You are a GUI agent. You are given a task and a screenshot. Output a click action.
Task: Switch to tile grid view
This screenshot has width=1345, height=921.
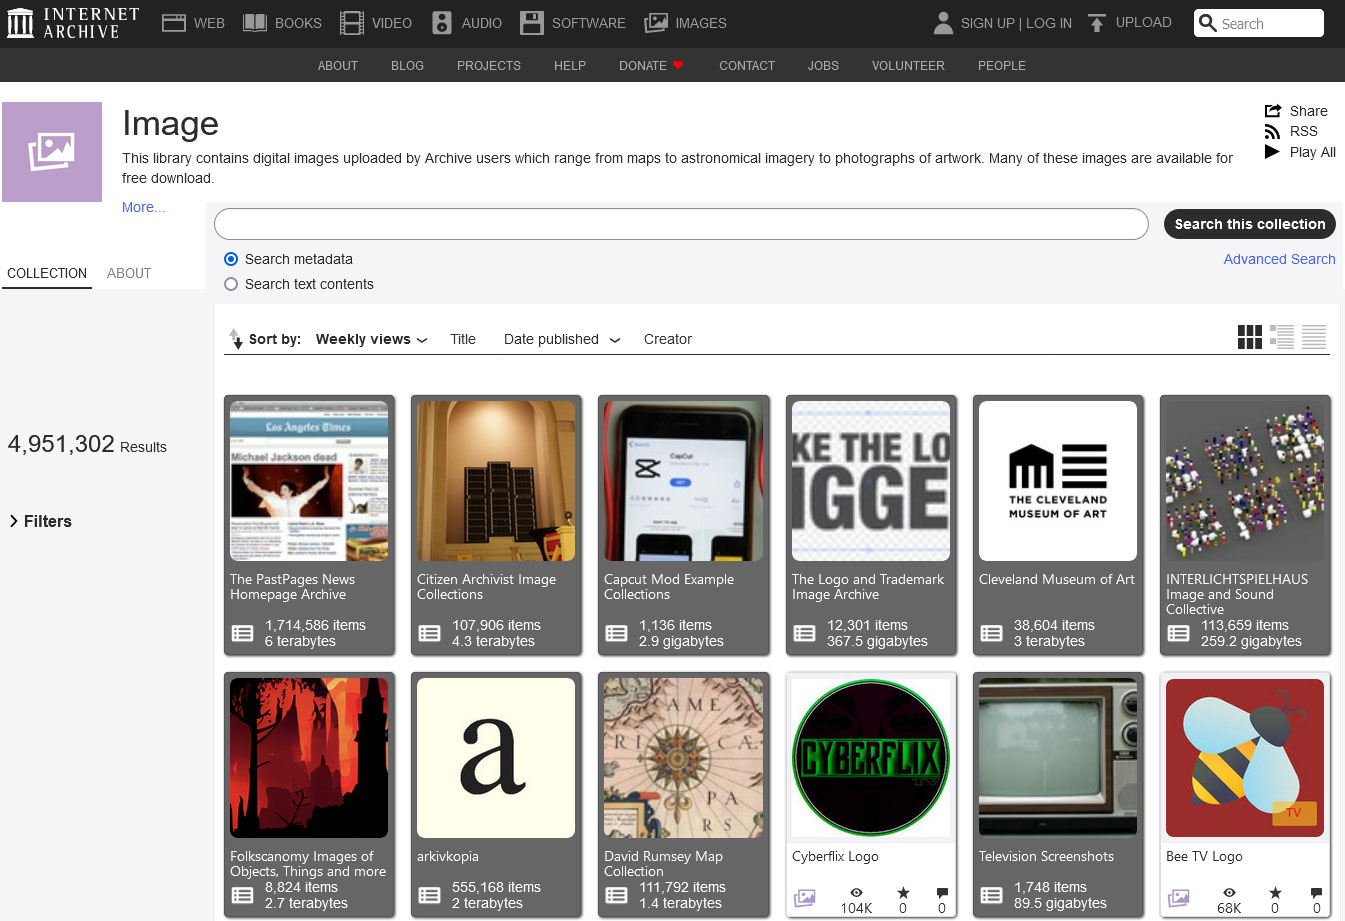point(1250,337)
